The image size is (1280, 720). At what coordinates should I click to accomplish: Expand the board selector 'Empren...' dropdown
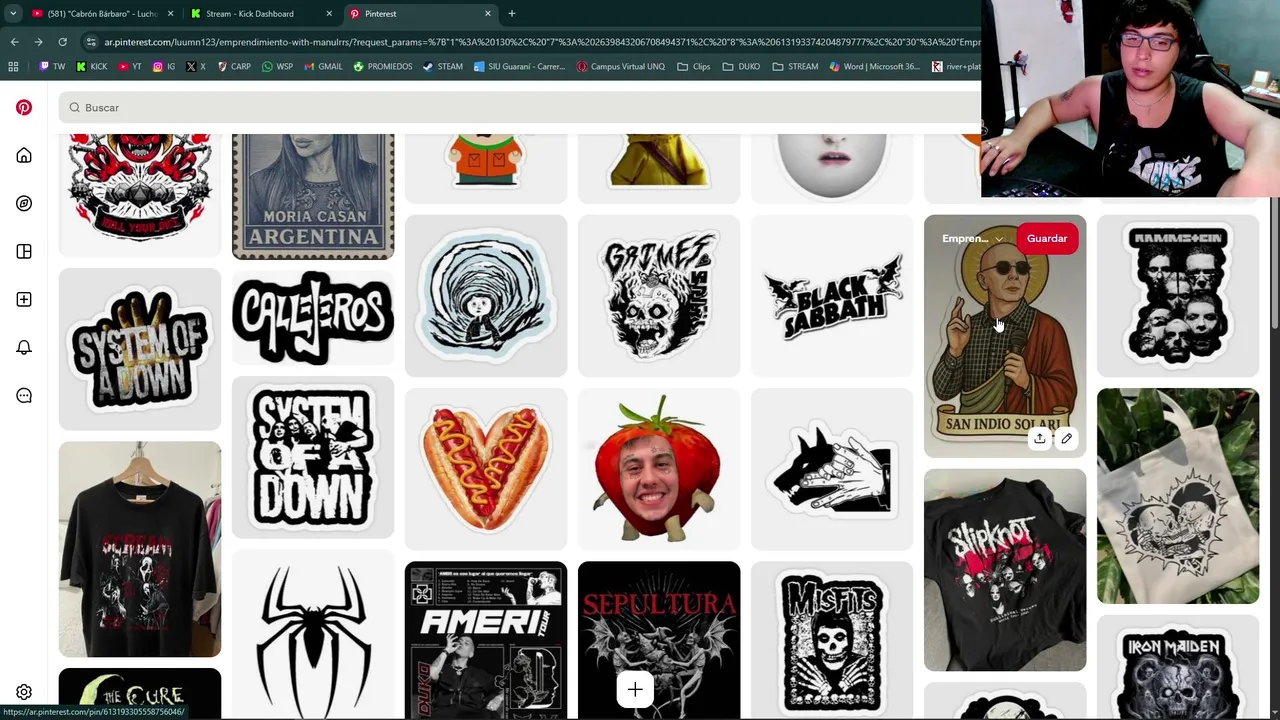pos(972,239)
